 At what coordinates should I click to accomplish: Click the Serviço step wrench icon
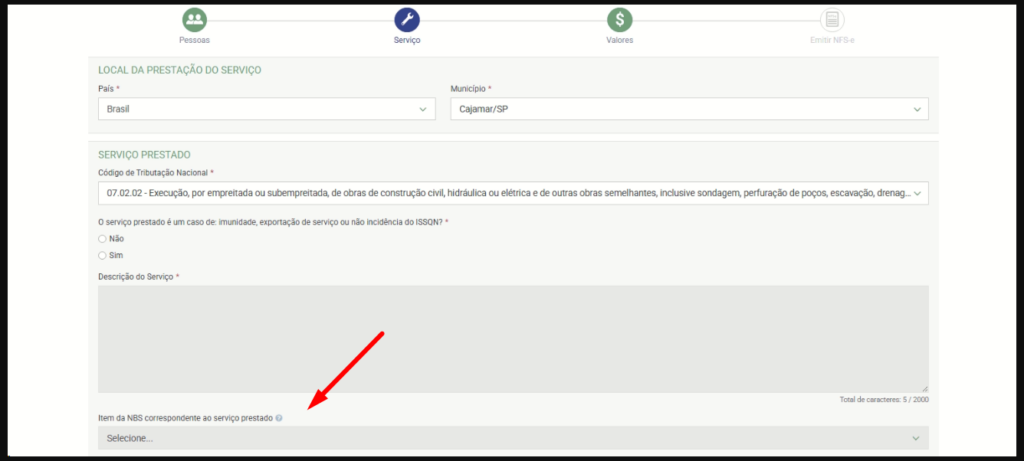[407, 20]
